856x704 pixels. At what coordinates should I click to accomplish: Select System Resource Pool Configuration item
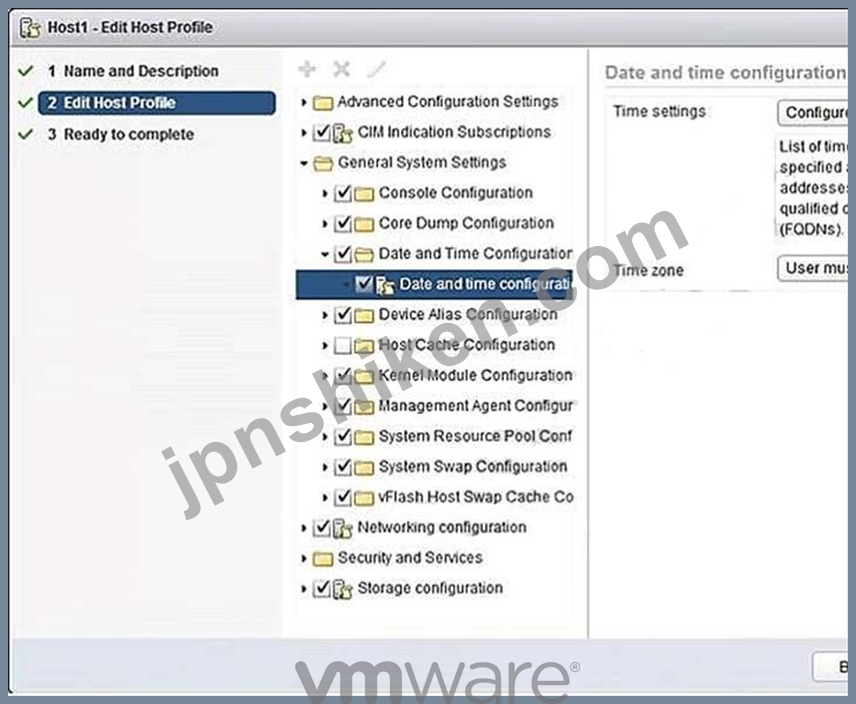[475, 436]
